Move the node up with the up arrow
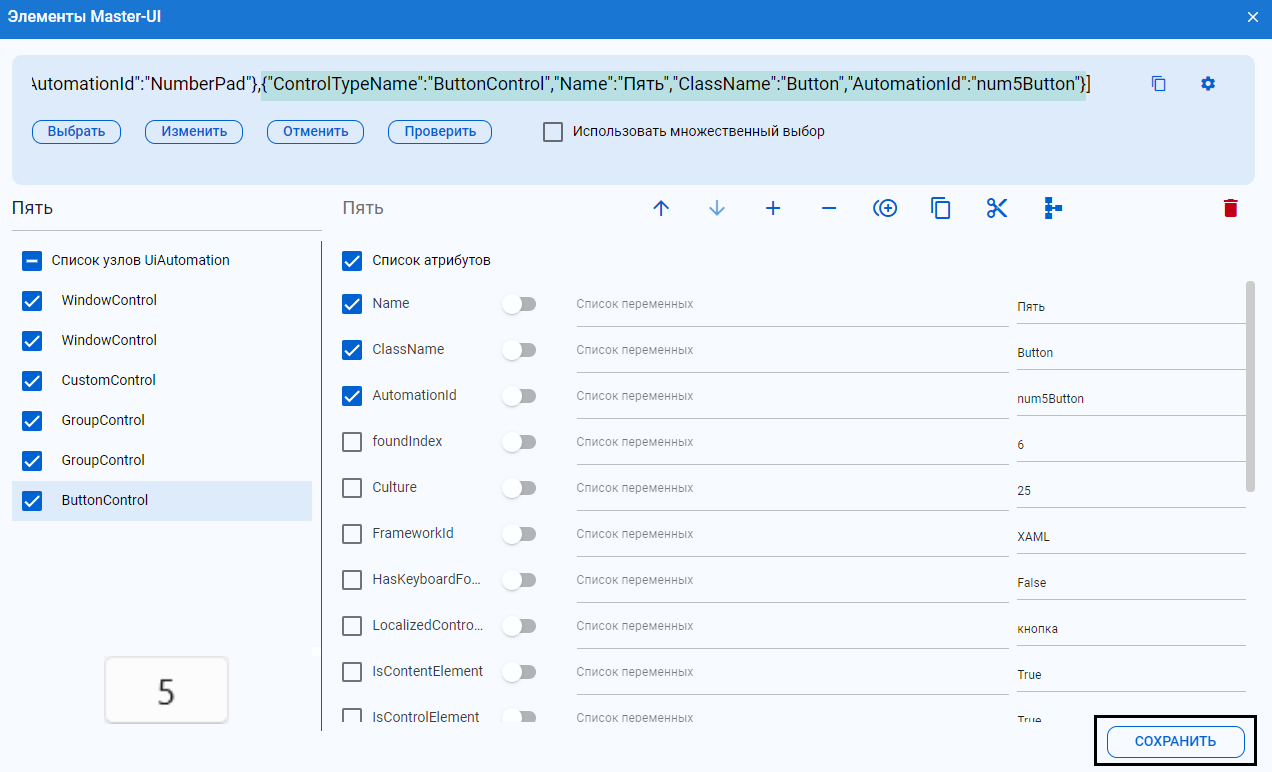Viewport: 1272px width, 772px height. (661, 208)
